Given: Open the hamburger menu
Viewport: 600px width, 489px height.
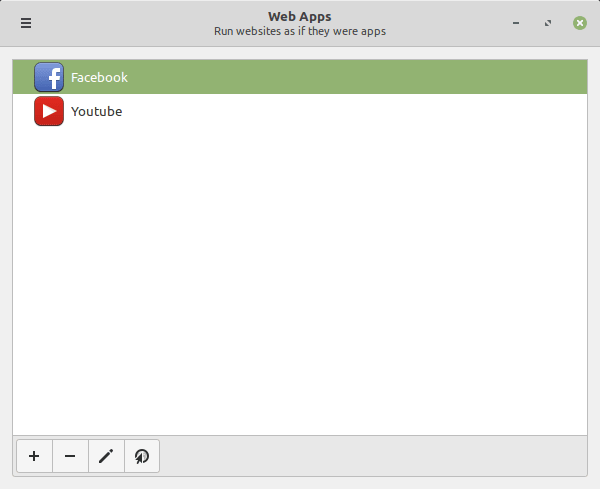Looking at the screenshot, I should click(x=26, y=23).
